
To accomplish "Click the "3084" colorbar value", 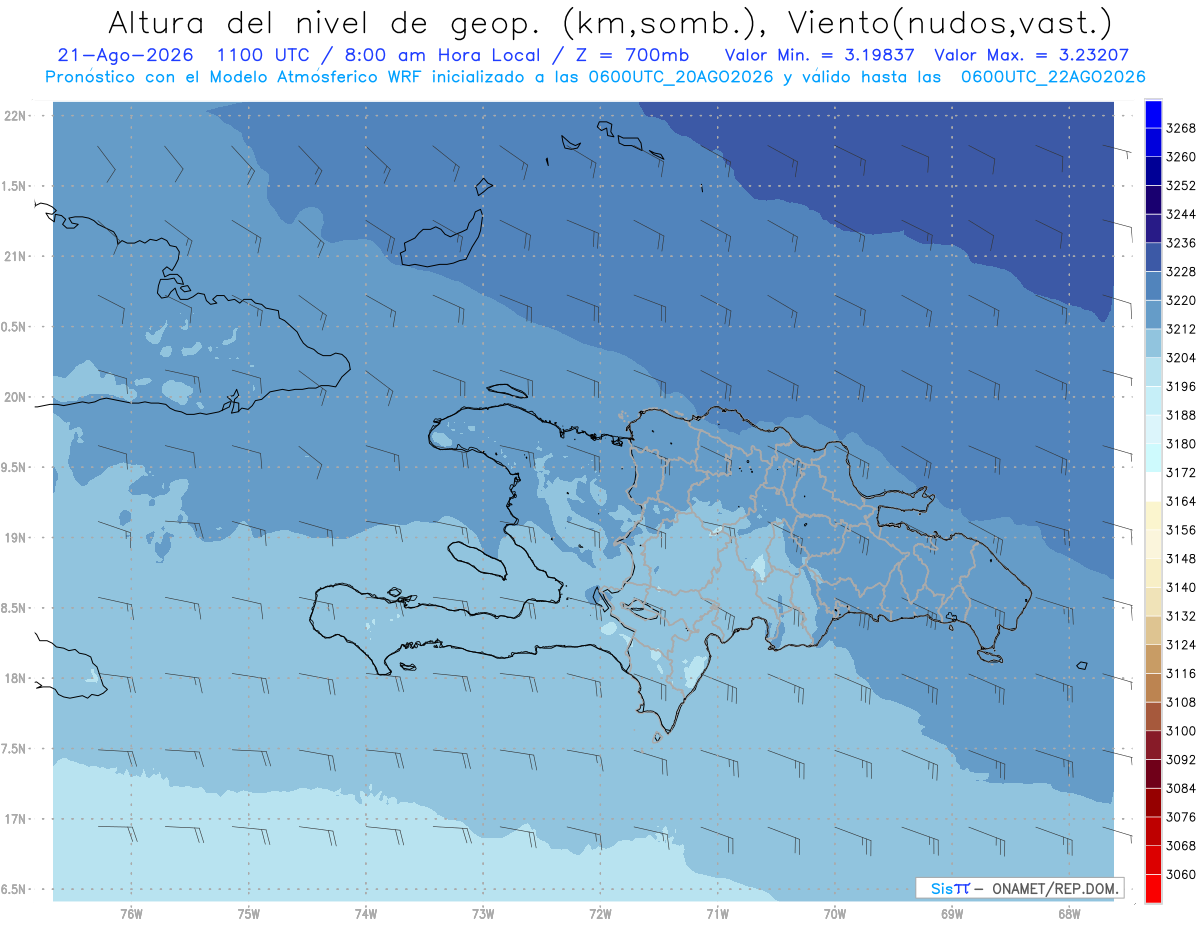I will [1181, 788].
